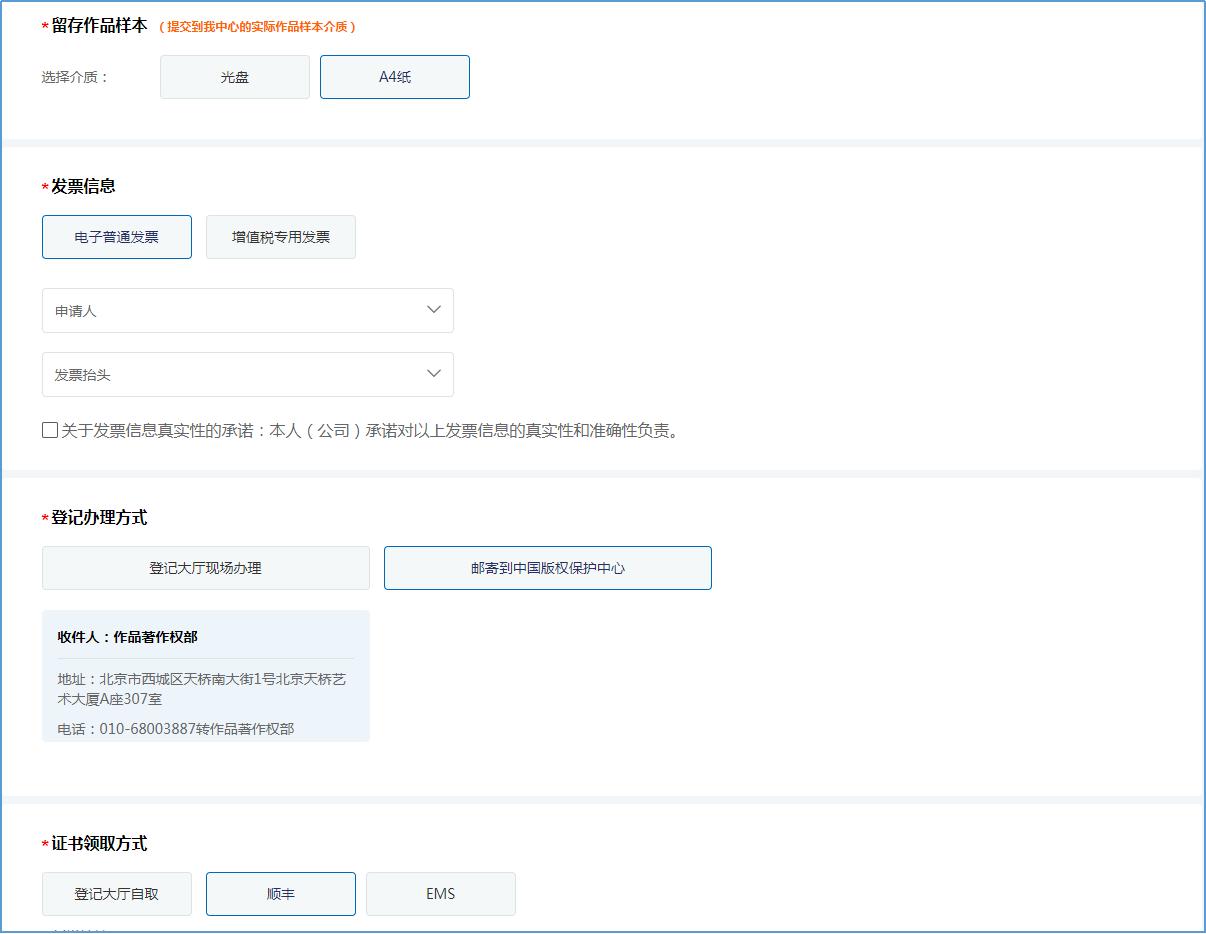
Task: Click the chevron arrow beside 申请人
Action: (x=433, y=310)
